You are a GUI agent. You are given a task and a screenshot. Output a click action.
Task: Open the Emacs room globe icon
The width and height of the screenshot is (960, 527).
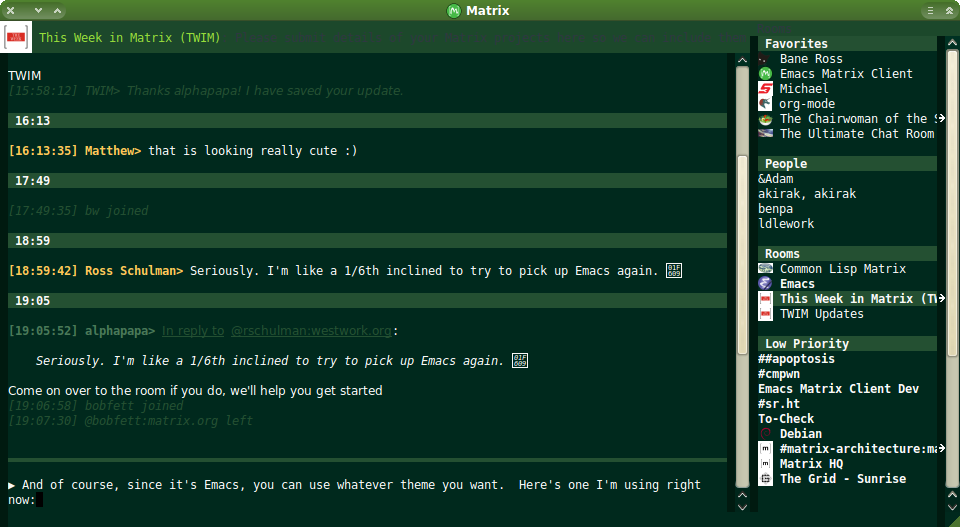(765, 284)
